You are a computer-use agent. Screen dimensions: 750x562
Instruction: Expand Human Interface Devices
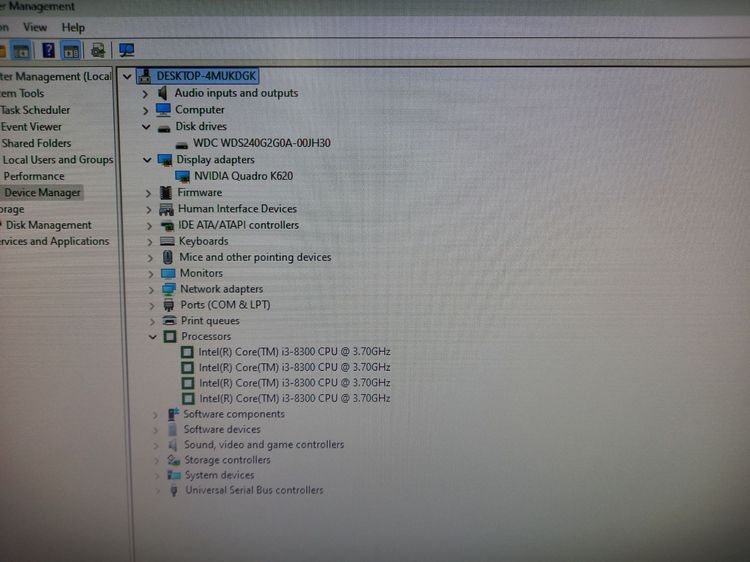(148, 209)
